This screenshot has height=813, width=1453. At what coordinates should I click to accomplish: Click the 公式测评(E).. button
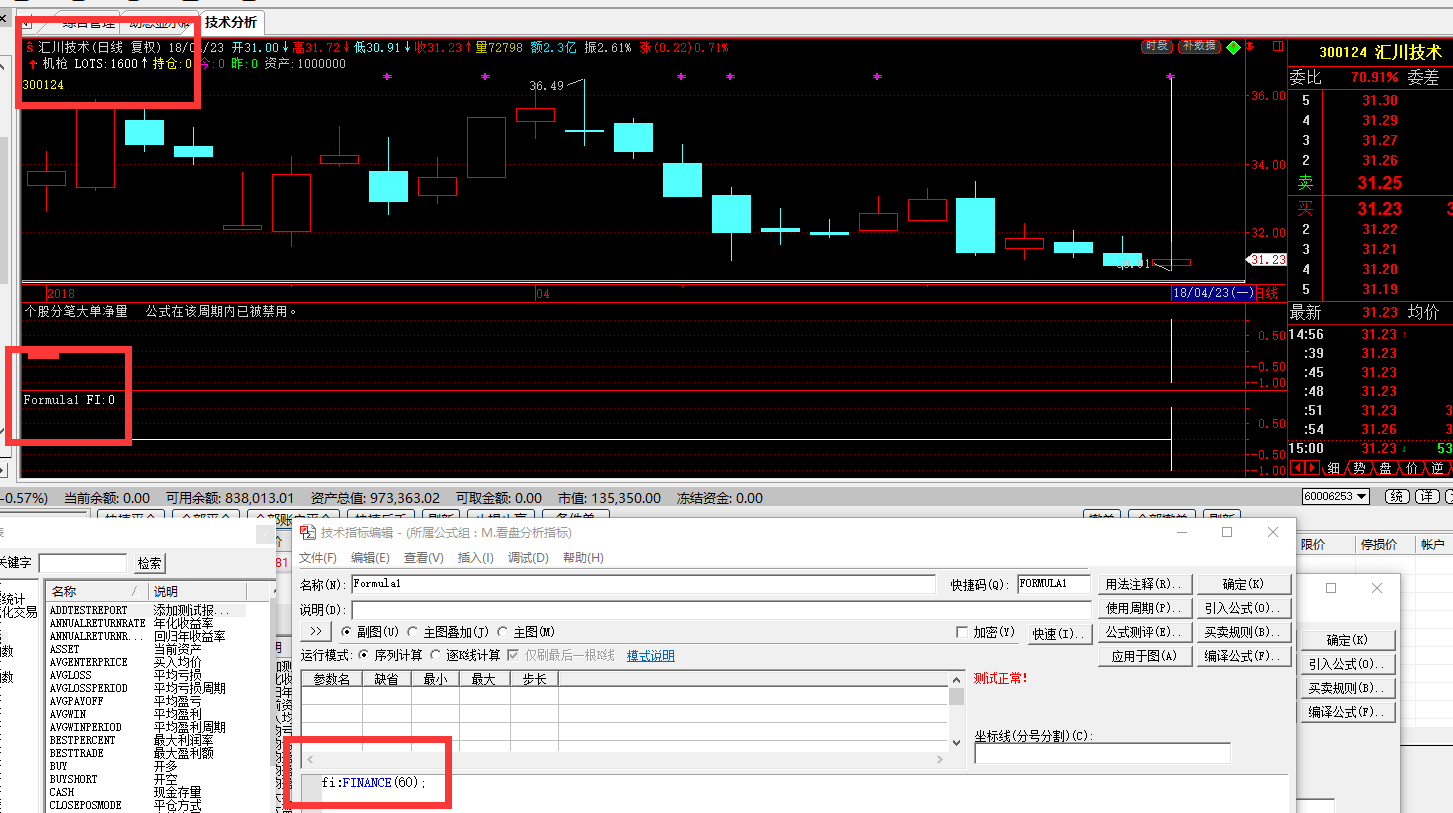(1144, 632)
